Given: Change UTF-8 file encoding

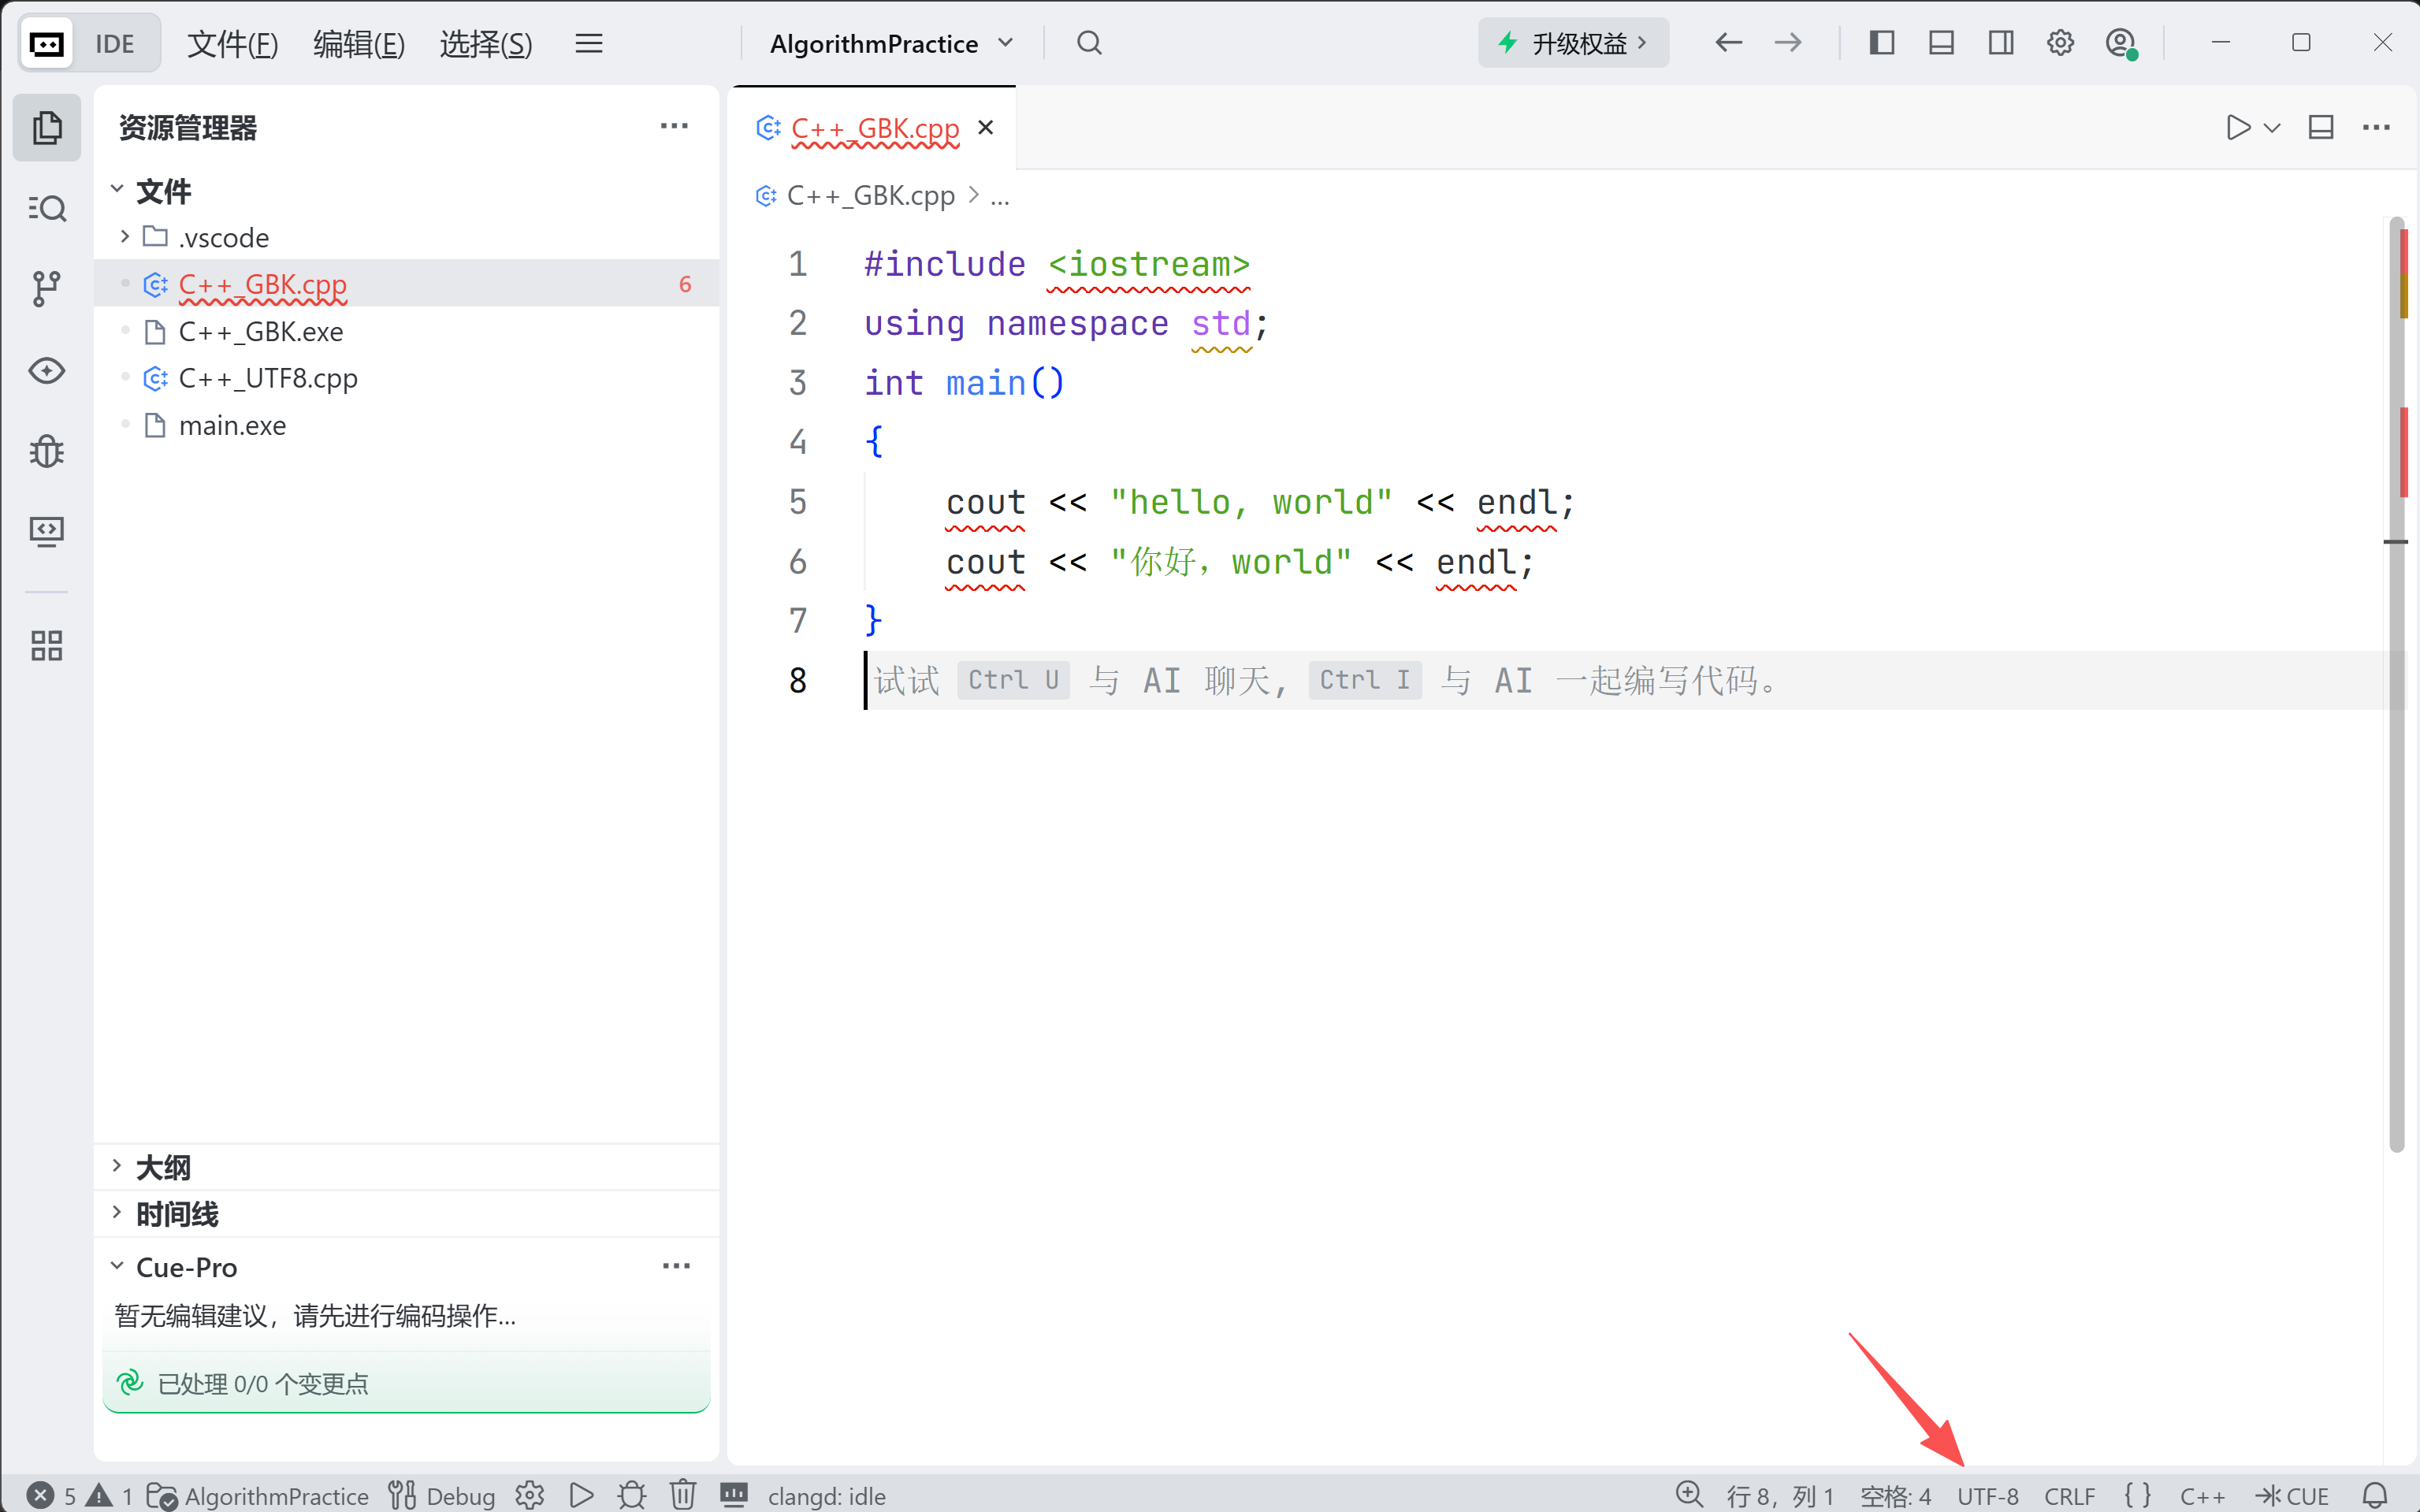Looking at the screenshot, I should tap(1988, 1496).
